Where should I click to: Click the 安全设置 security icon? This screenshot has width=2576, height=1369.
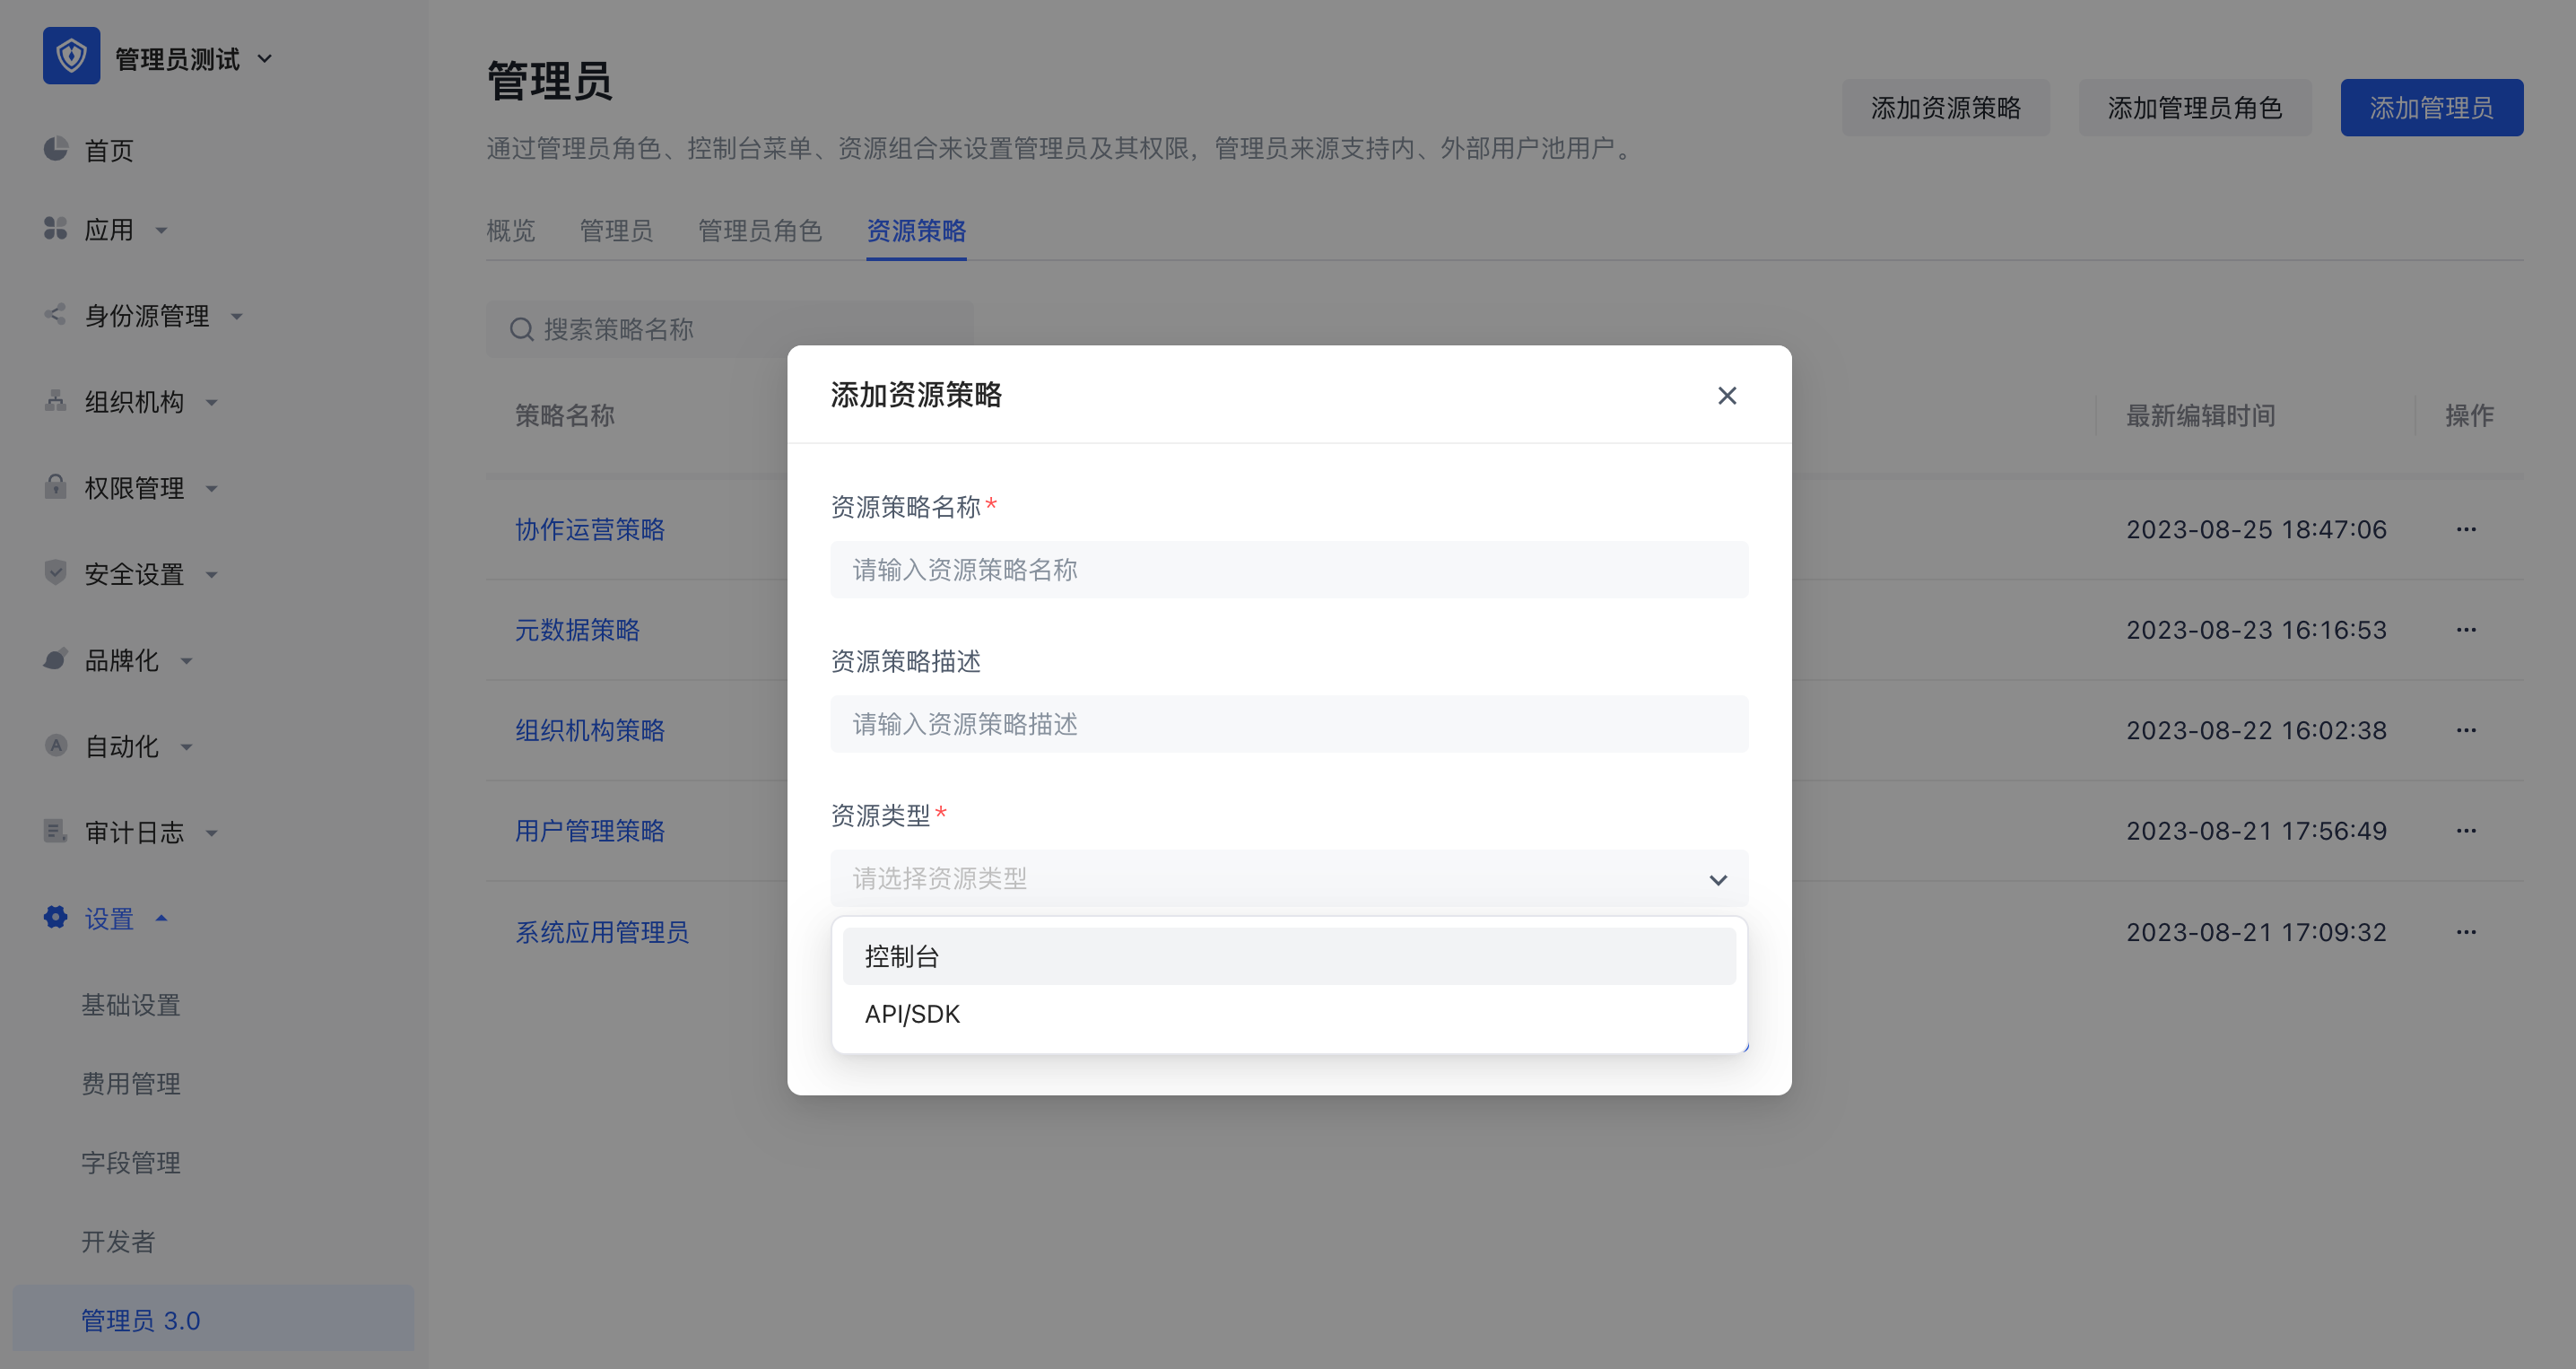[56, 573]
